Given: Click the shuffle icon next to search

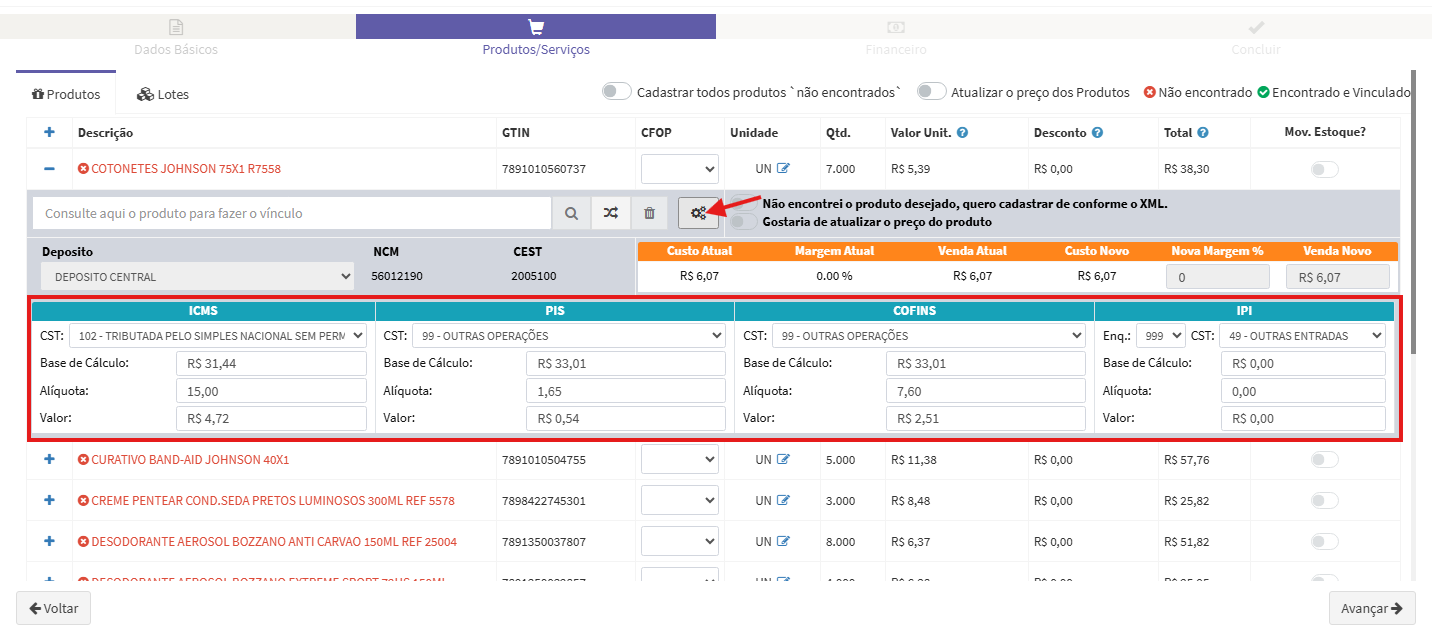Looking at the screenshot, I should [610, 213].
